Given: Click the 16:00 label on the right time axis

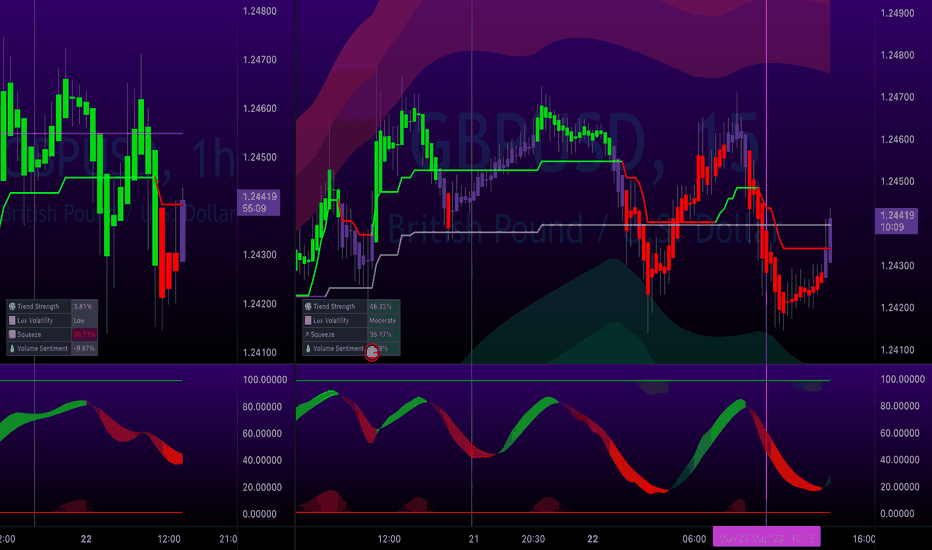Looking at the screenshot, I should coord(864,539).
